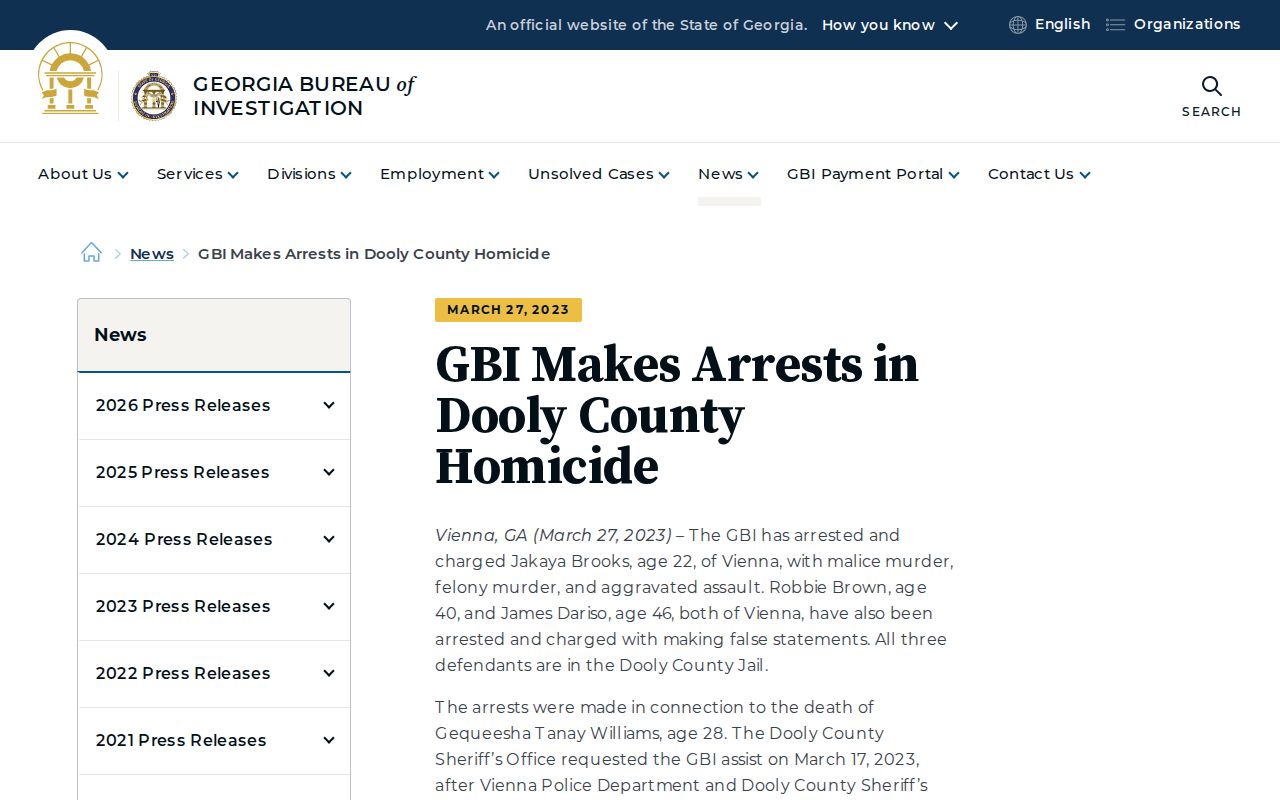Expand 2022 Press Releases chevron

click(328, 673)
